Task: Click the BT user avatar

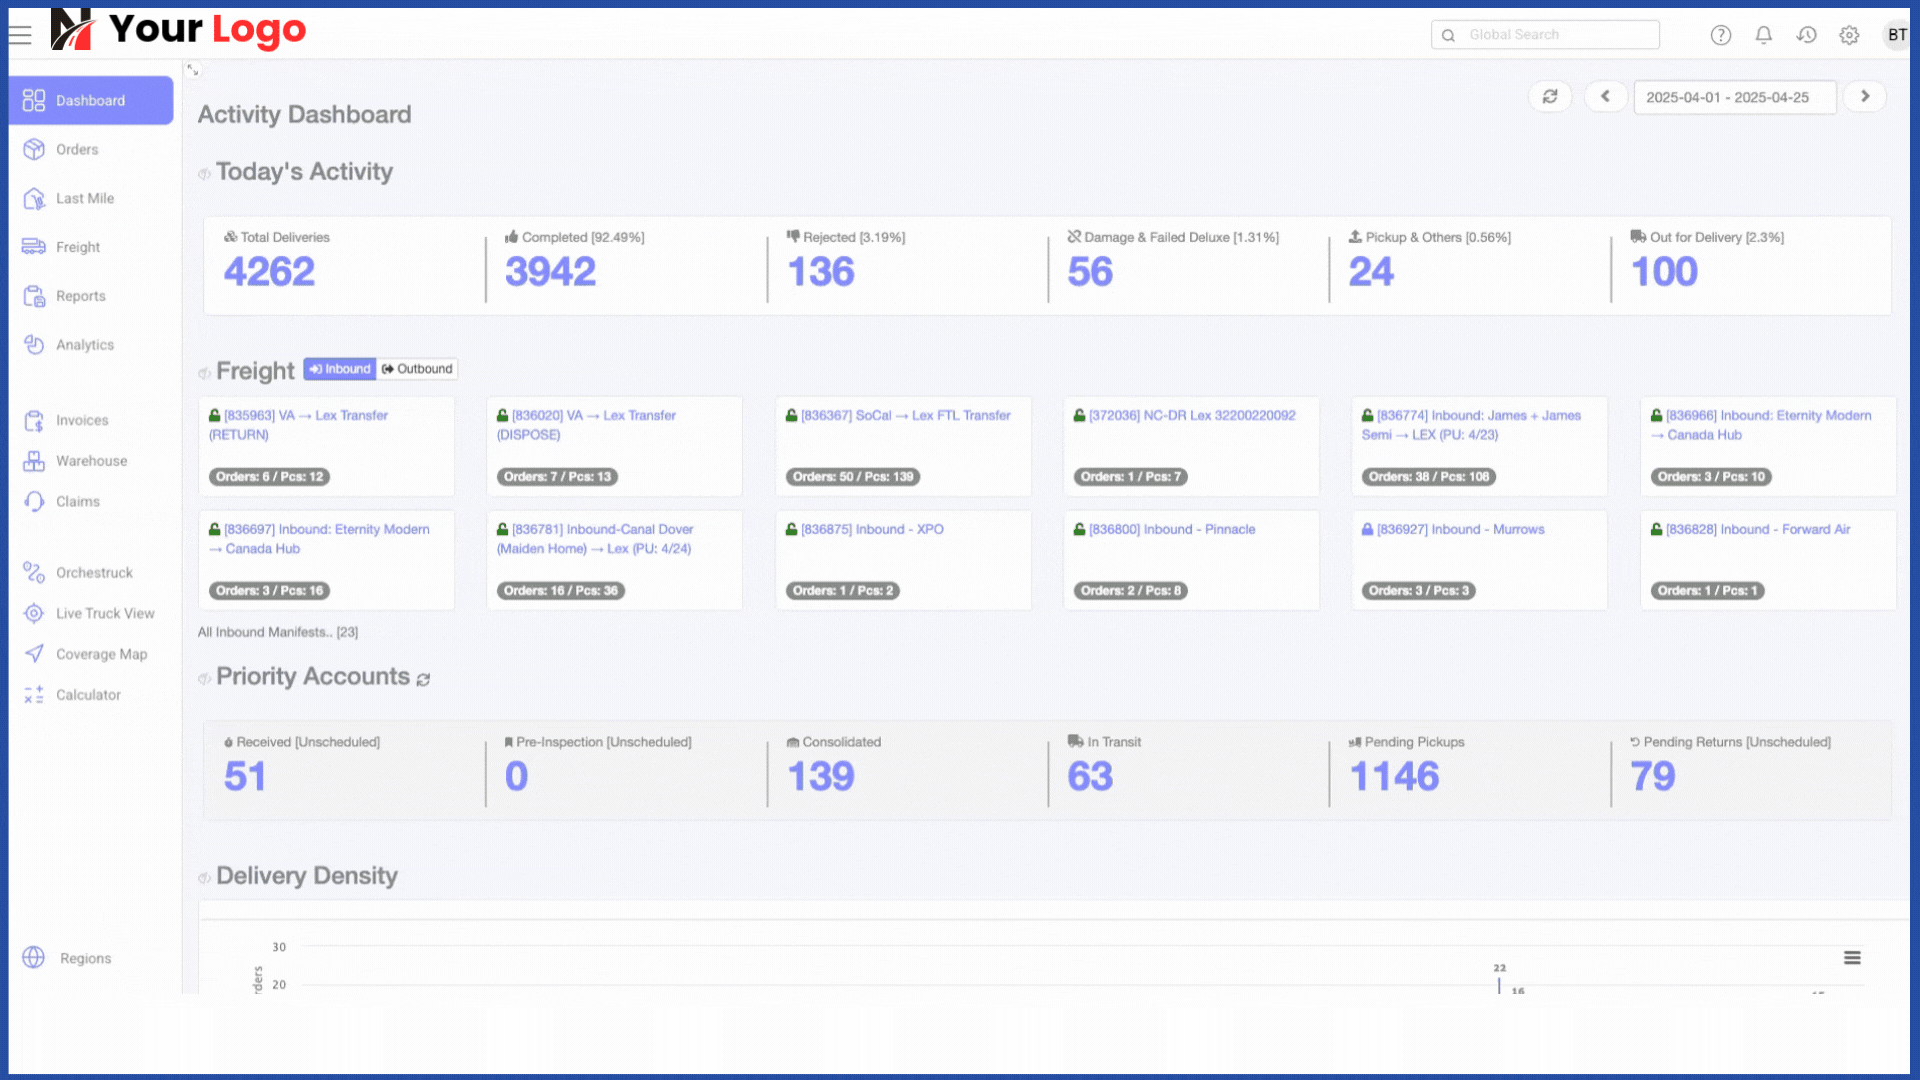Action: (x=1896, y=35)
